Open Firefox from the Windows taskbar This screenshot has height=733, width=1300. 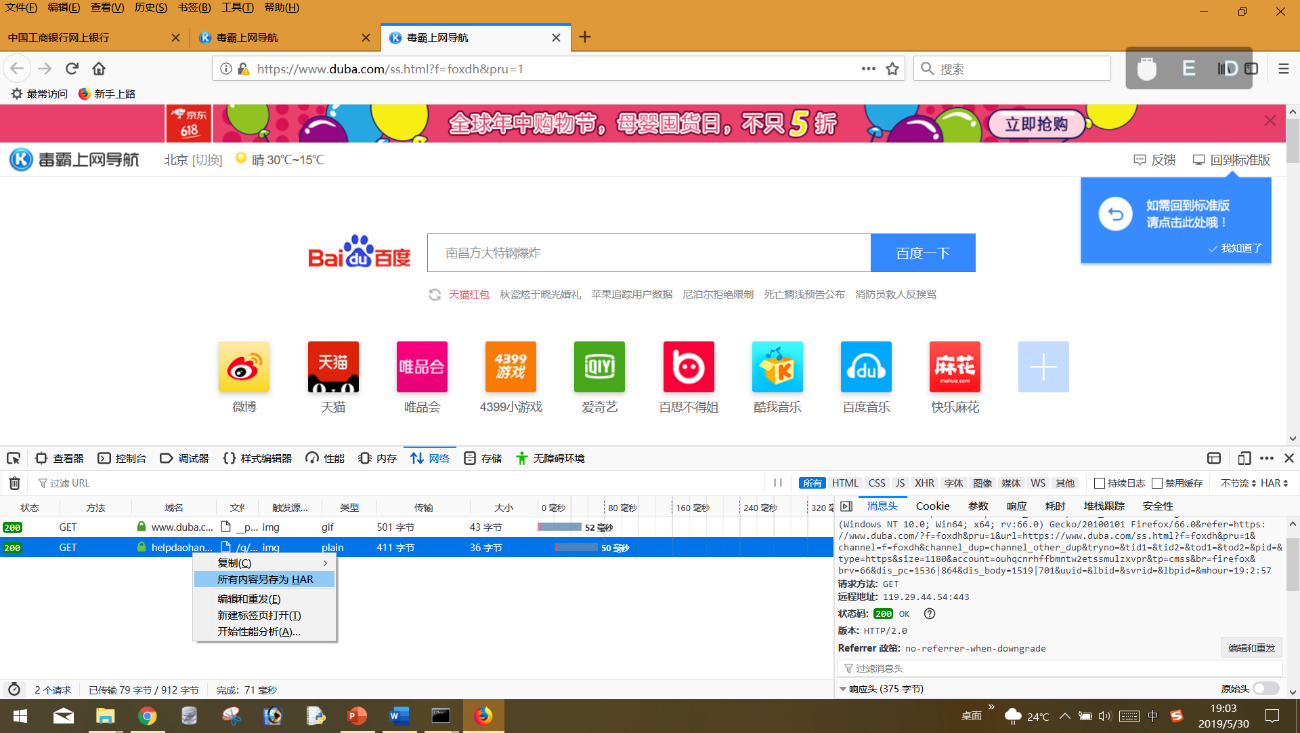click(484, 716)
